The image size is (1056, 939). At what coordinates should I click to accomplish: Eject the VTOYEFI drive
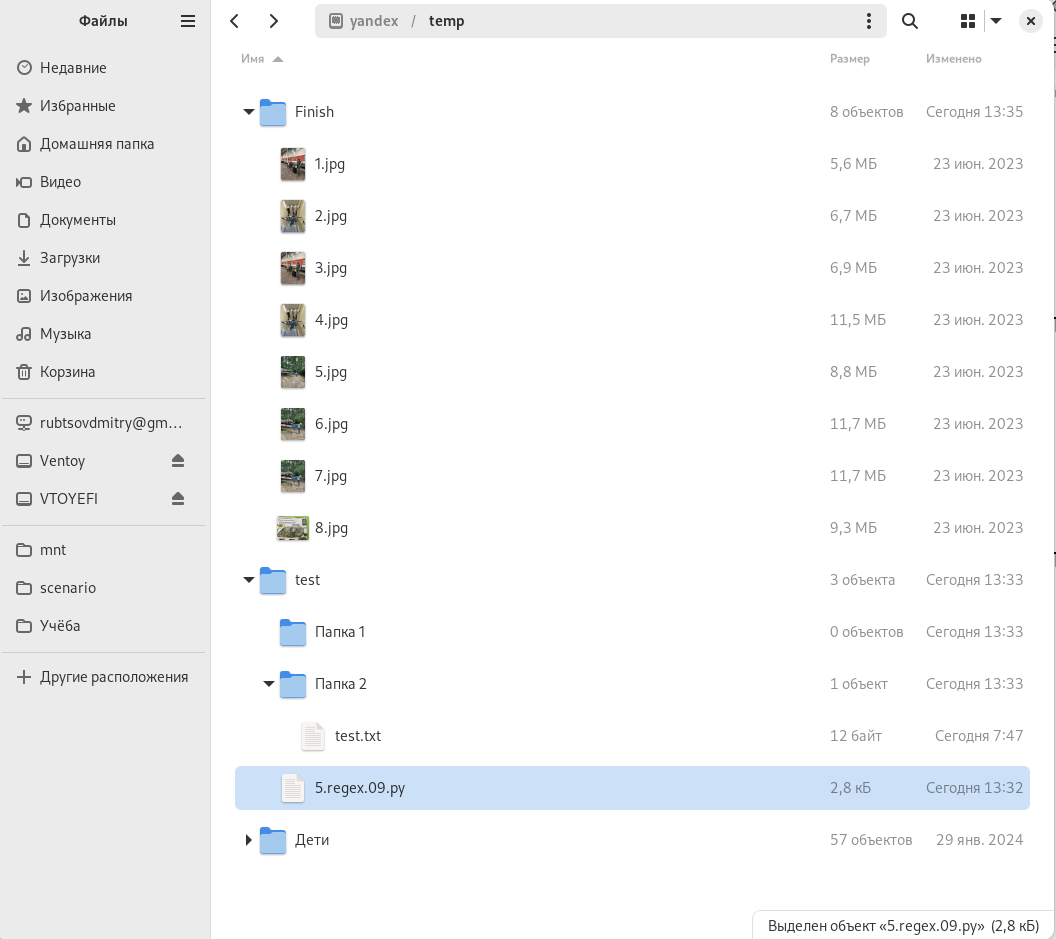(178, 499)
